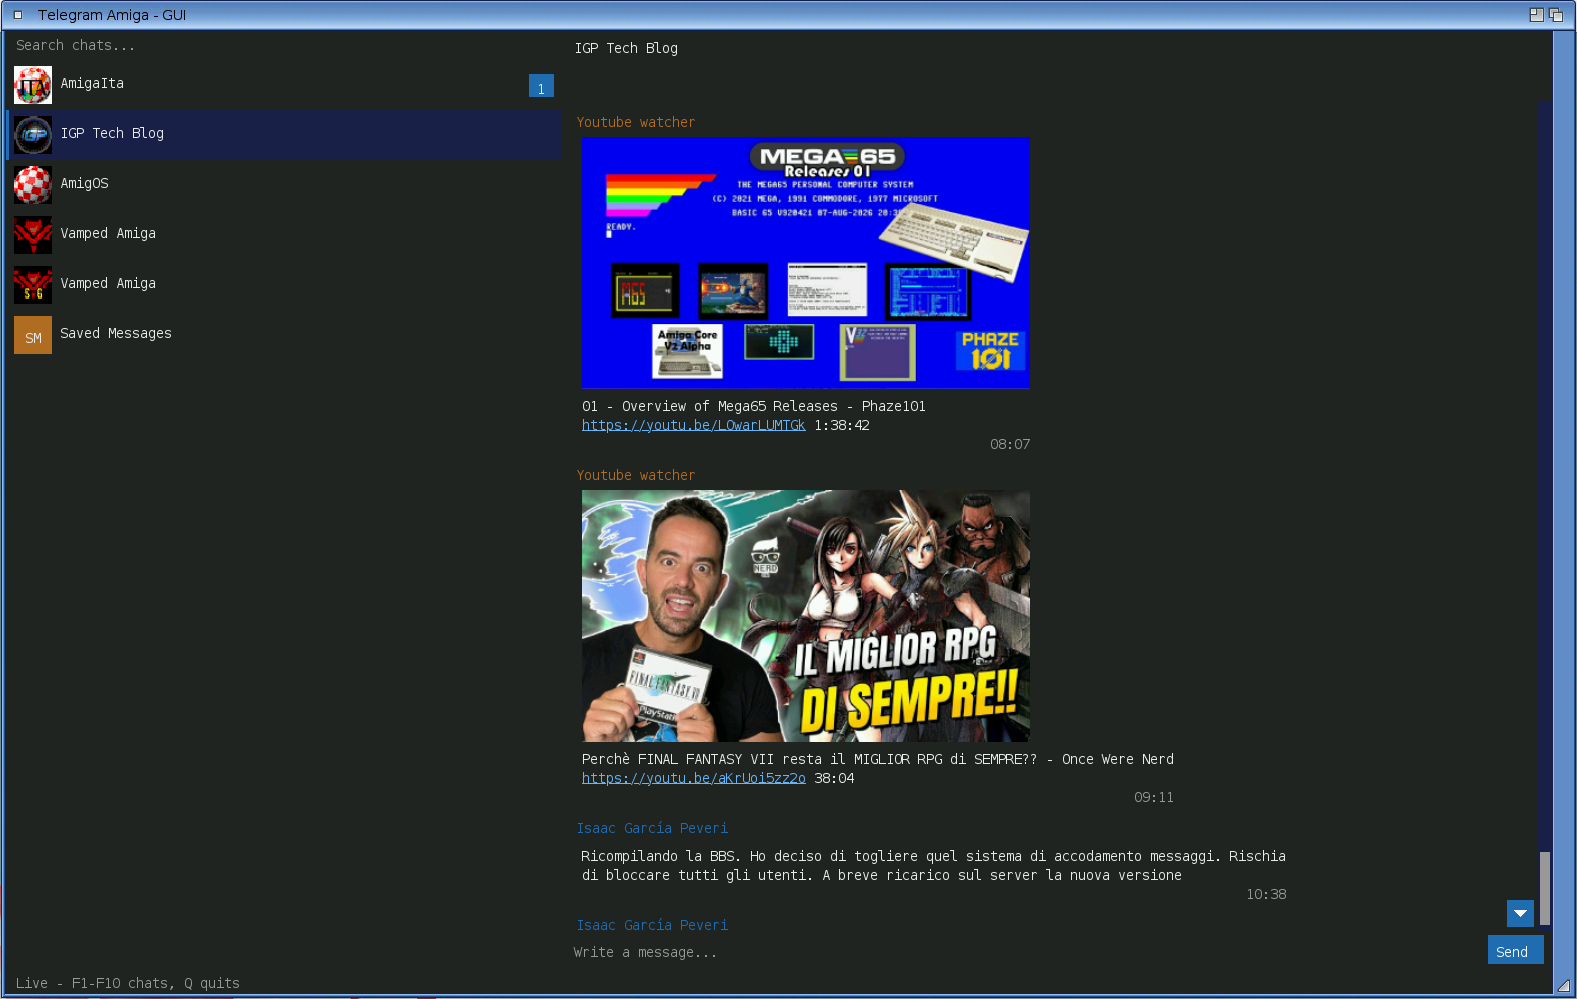Screen dimensions: 1577x999
Task: Select the first Vamped Amiga chat name
Action: point(108,233)
